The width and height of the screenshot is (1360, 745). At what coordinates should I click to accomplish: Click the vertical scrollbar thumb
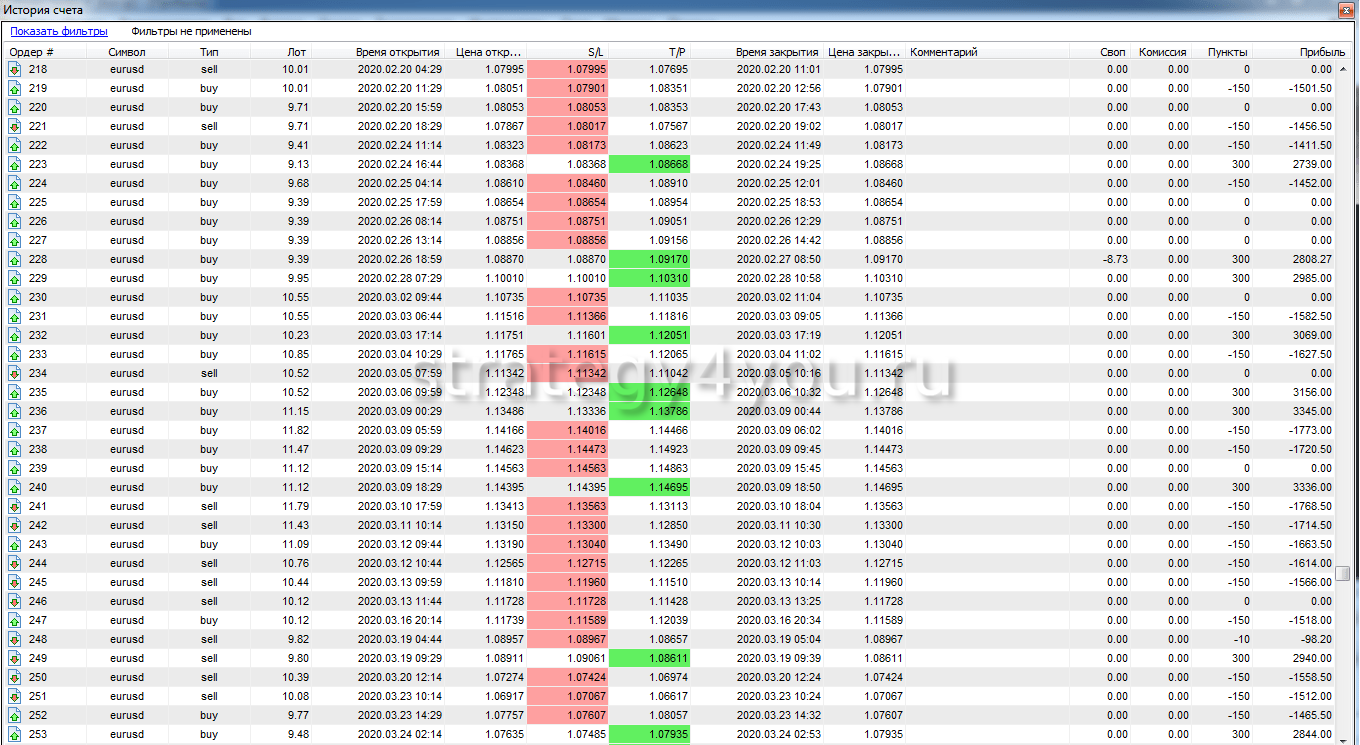pos(1343,573)
